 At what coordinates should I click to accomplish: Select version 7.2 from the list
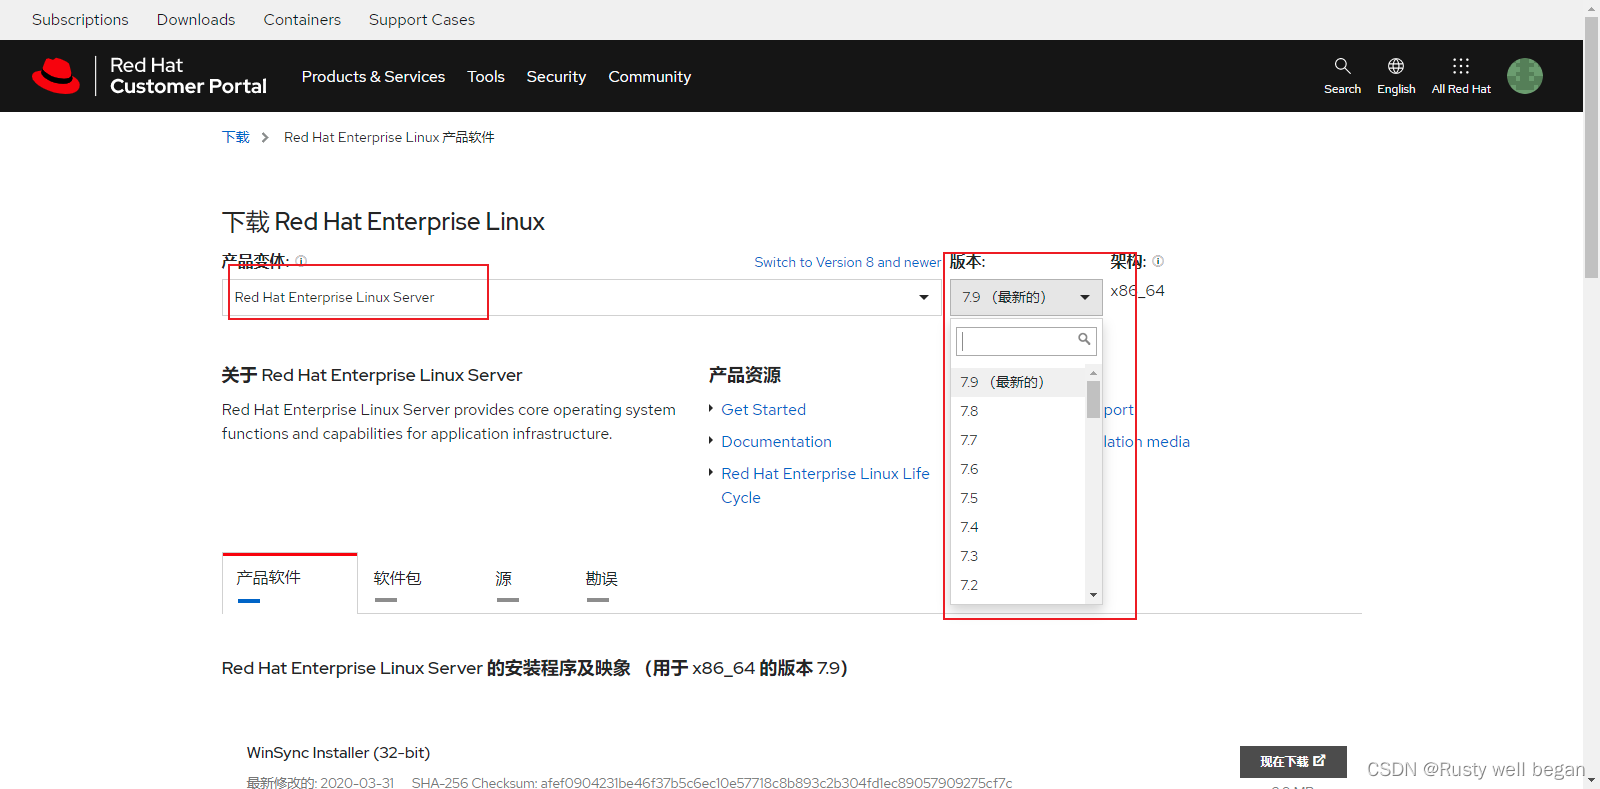[x=1018, y=585]
